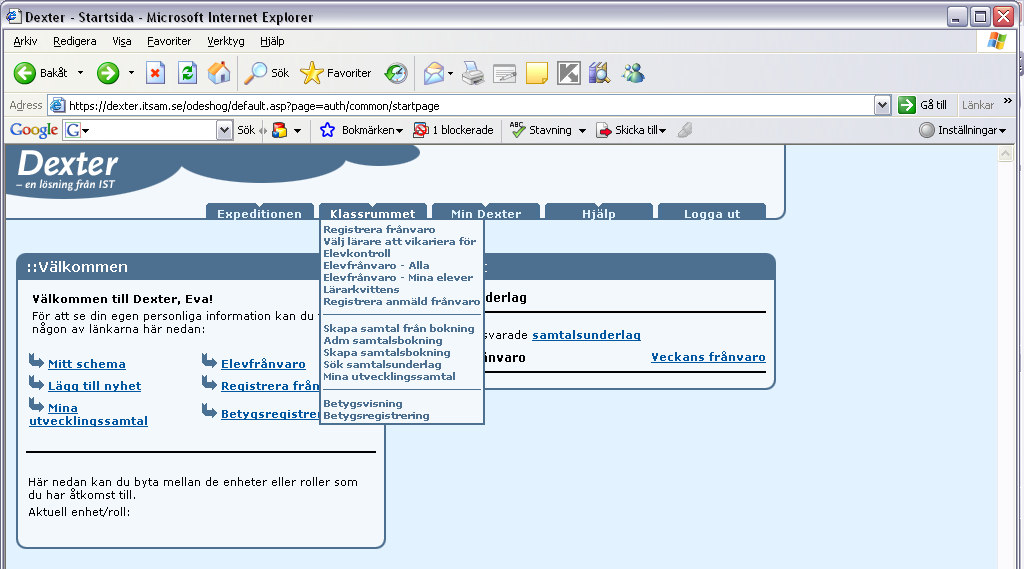Image resolution: width=1024 pixels, height=569 pixels.
Task: Click the Google news icon dropdown arrow
Action: click(297, 131)
